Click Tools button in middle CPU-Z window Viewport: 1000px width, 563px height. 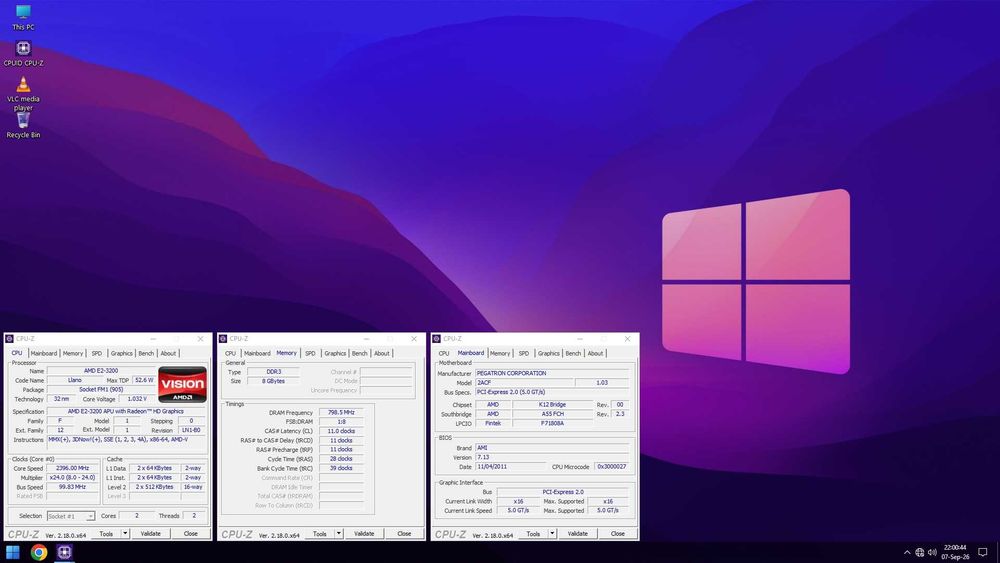[320, 534]
